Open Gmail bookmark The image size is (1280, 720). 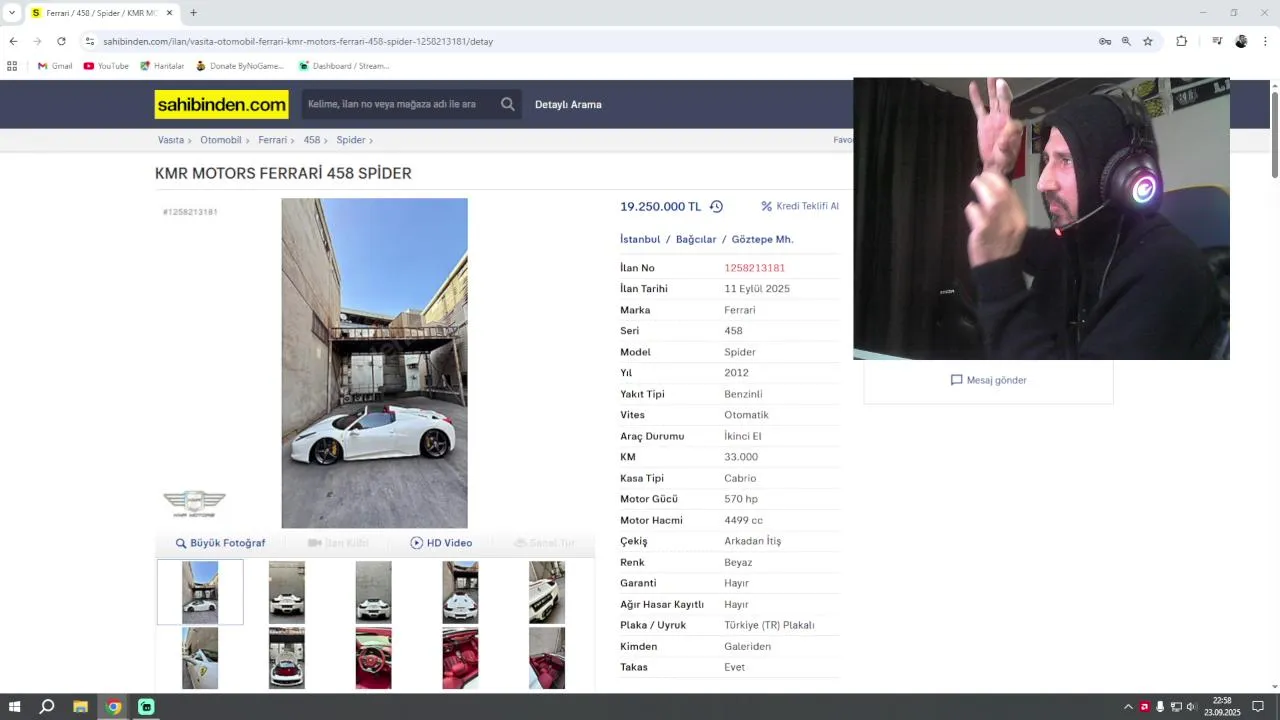tap(55, 66)
